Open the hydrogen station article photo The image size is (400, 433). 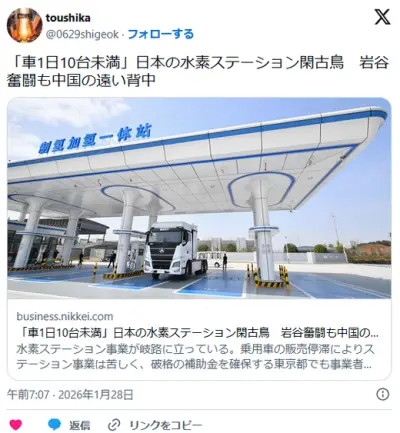pos(199,198)
